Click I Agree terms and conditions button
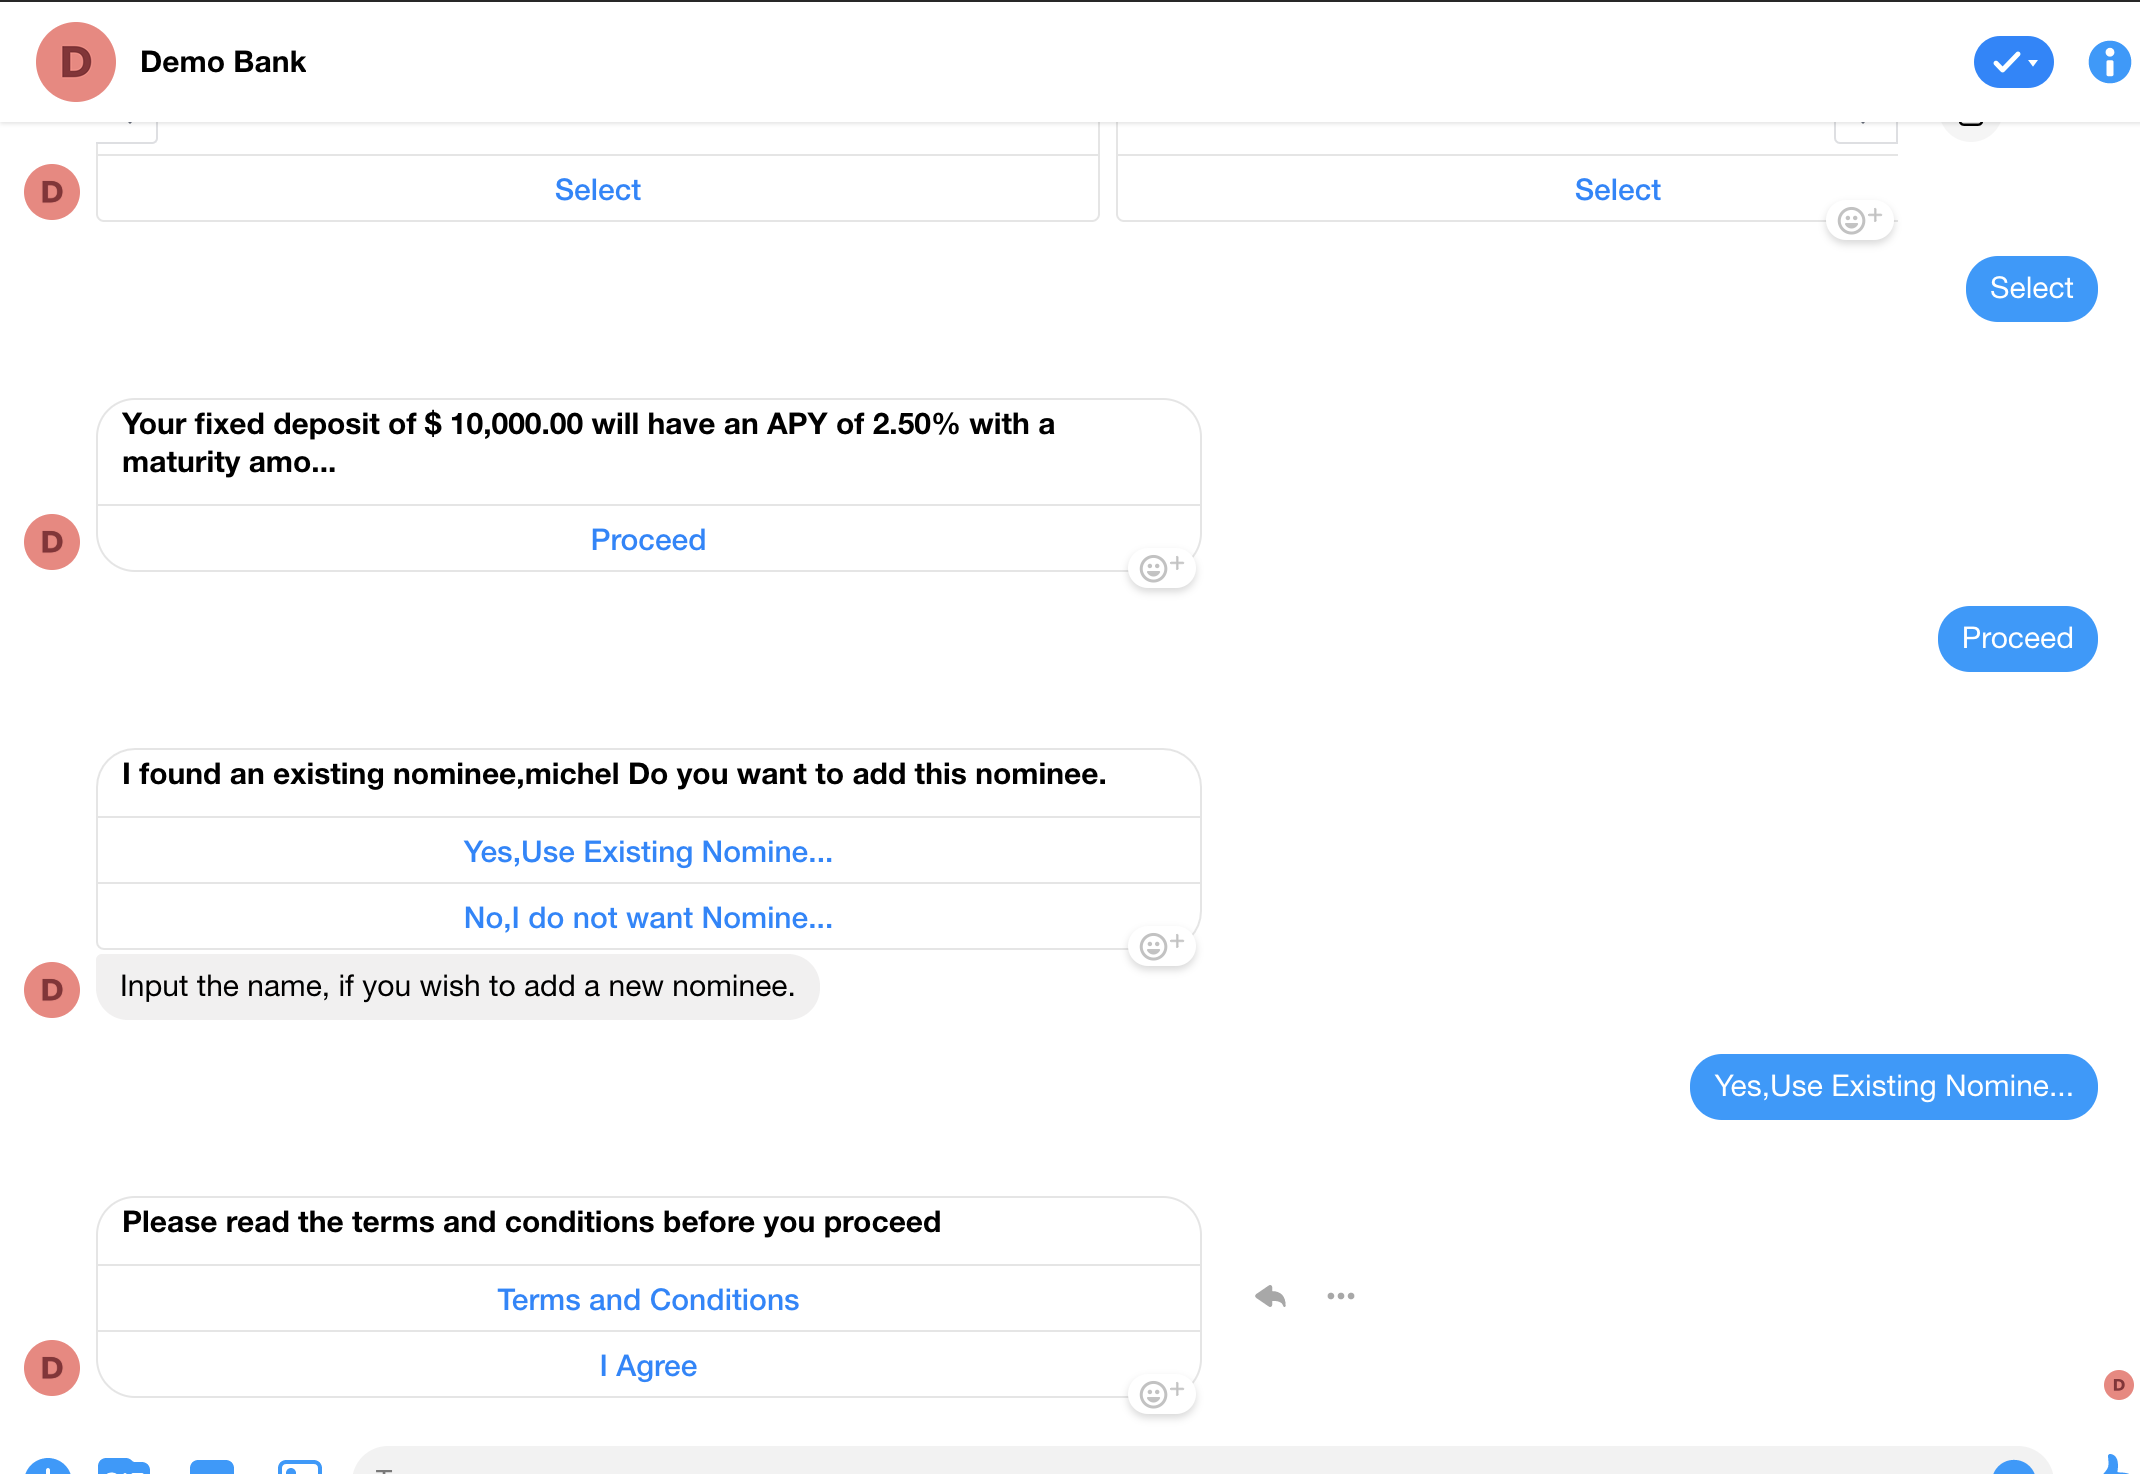 (647, 1365)
